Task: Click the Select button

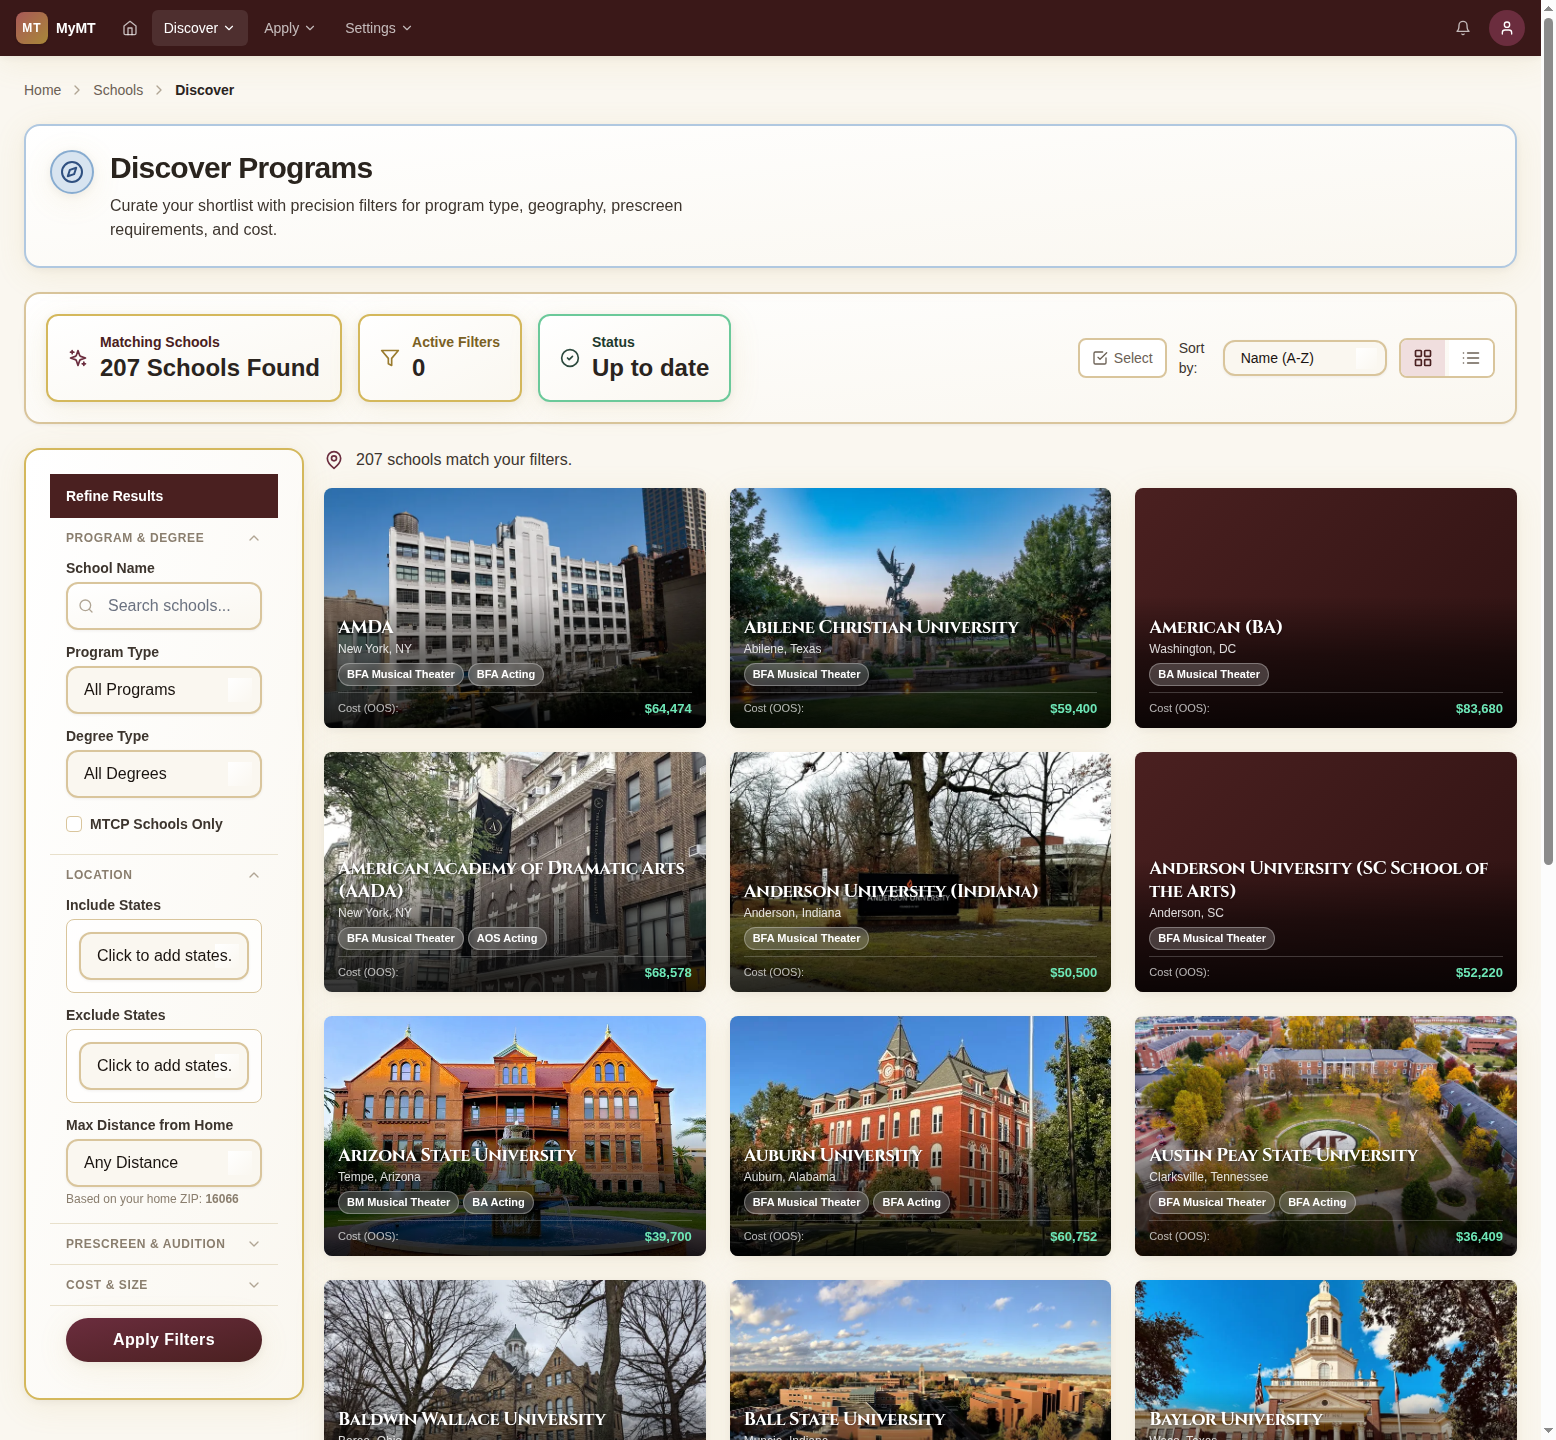Action: tap(1122, 358)
